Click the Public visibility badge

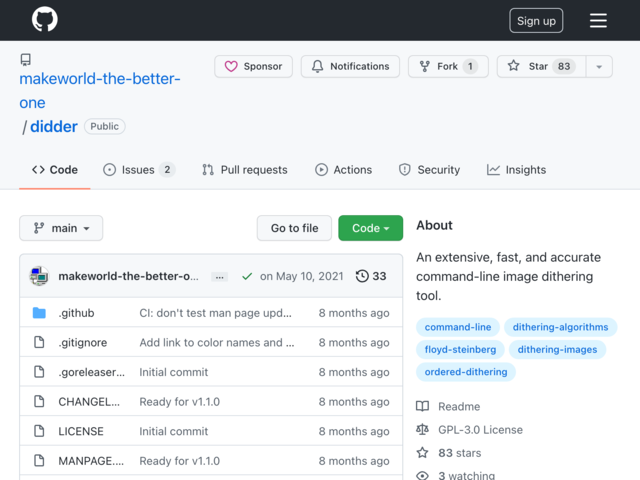tap(104, 127)
